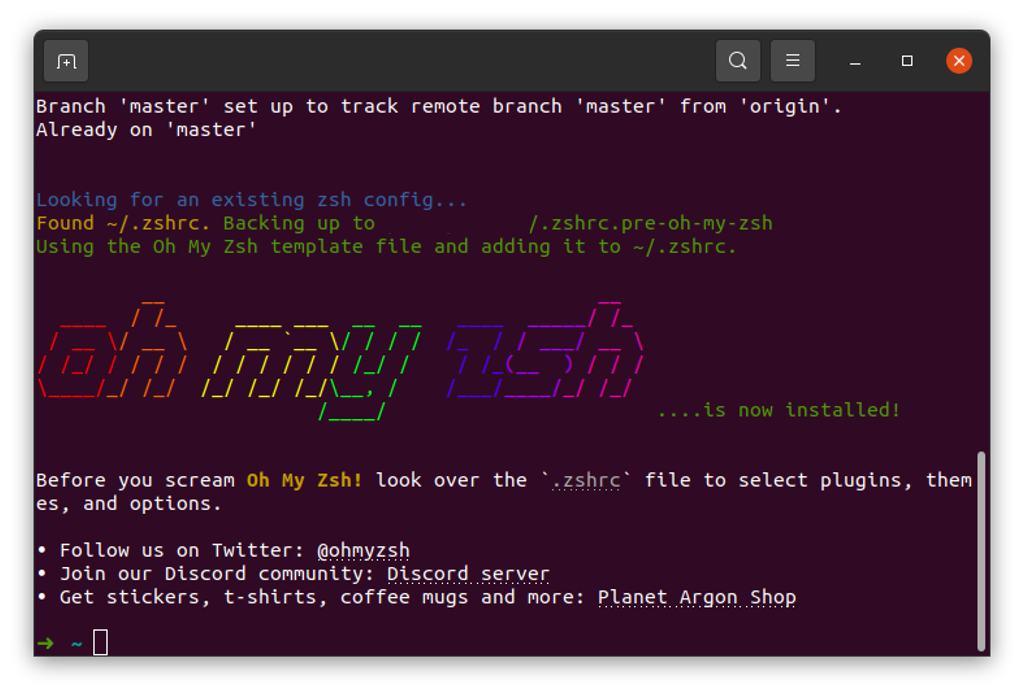Open the terminal search tool
This screenshot has width=1024, height=694.
[x=738, y=61]
